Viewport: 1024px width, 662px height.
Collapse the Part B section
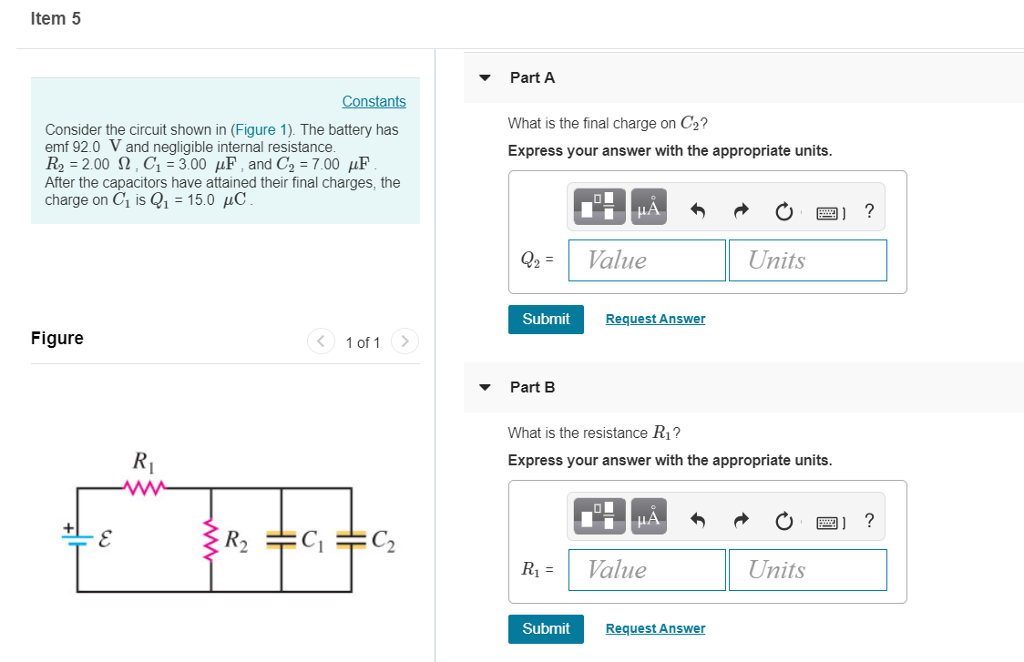click(484, 387)
